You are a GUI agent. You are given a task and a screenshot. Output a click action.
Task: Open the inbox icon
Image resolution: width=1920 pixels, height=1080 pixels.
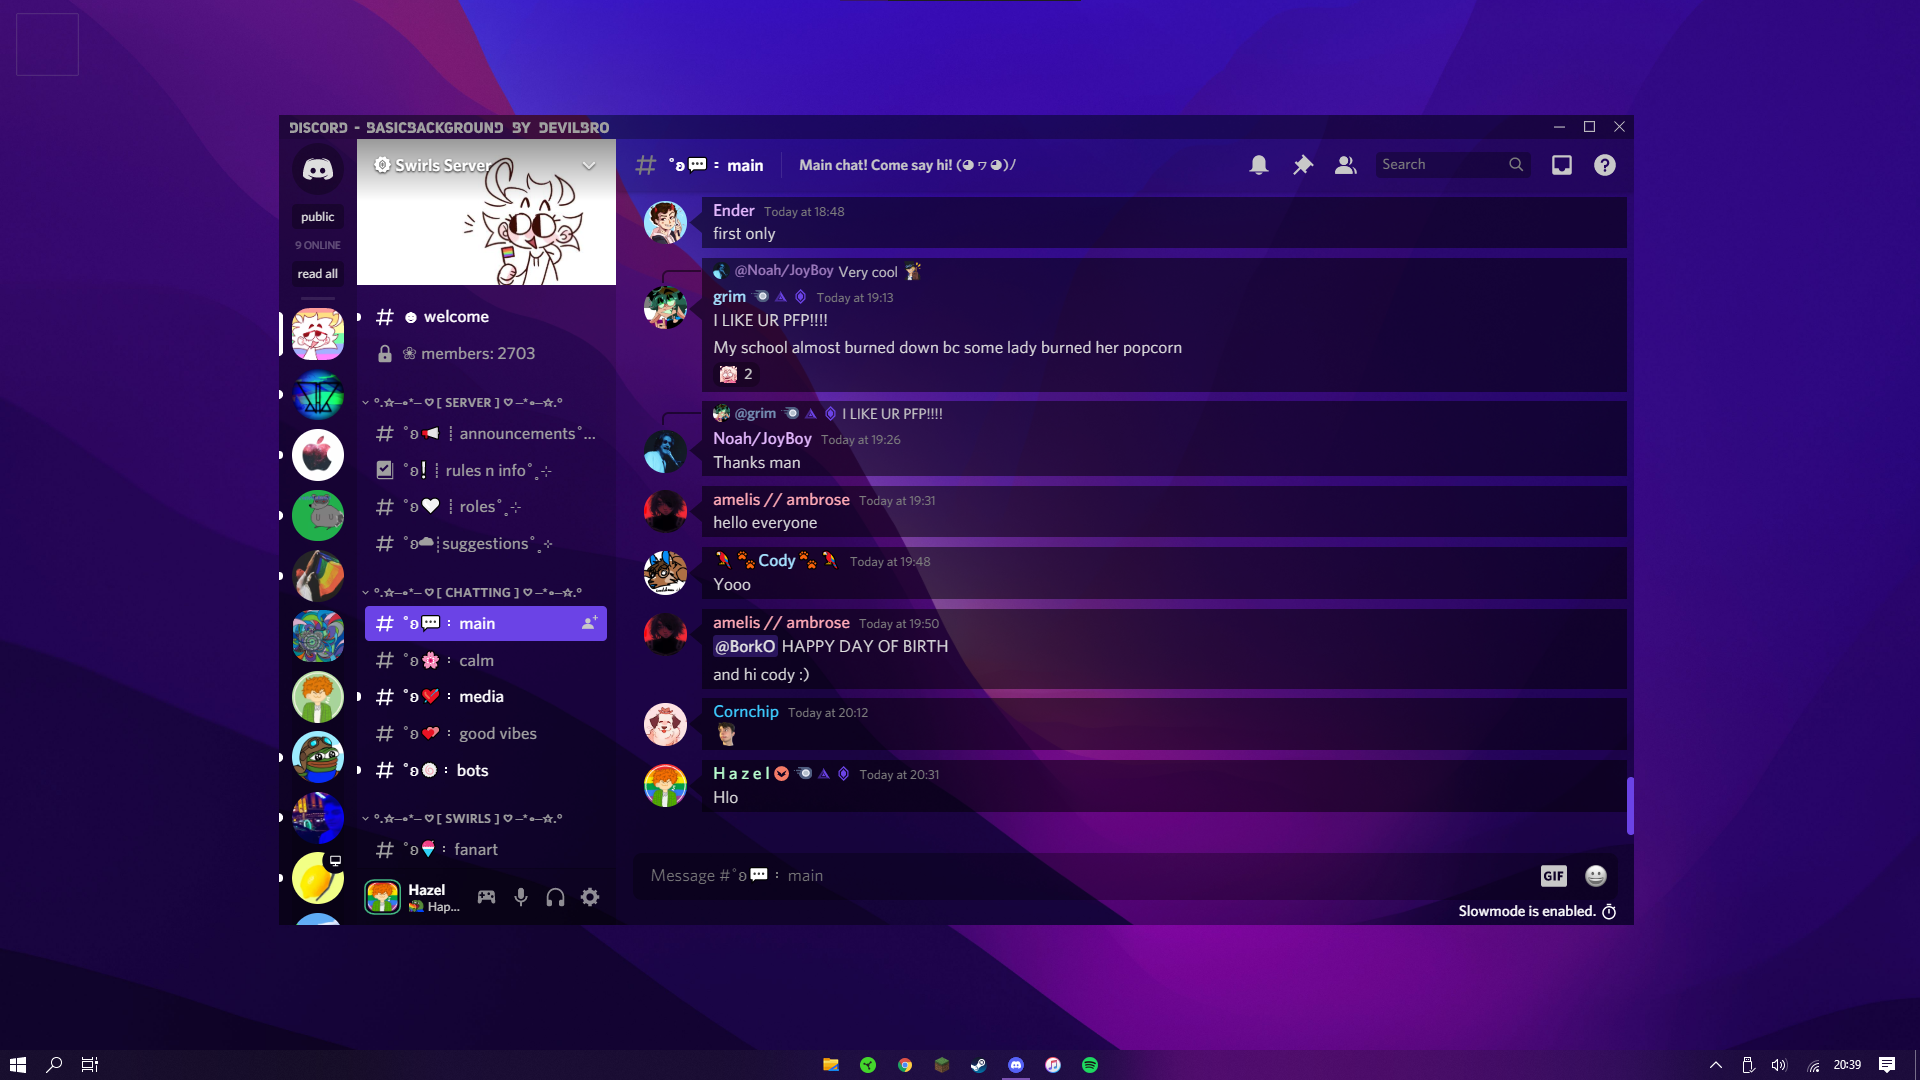point(1562,165)
